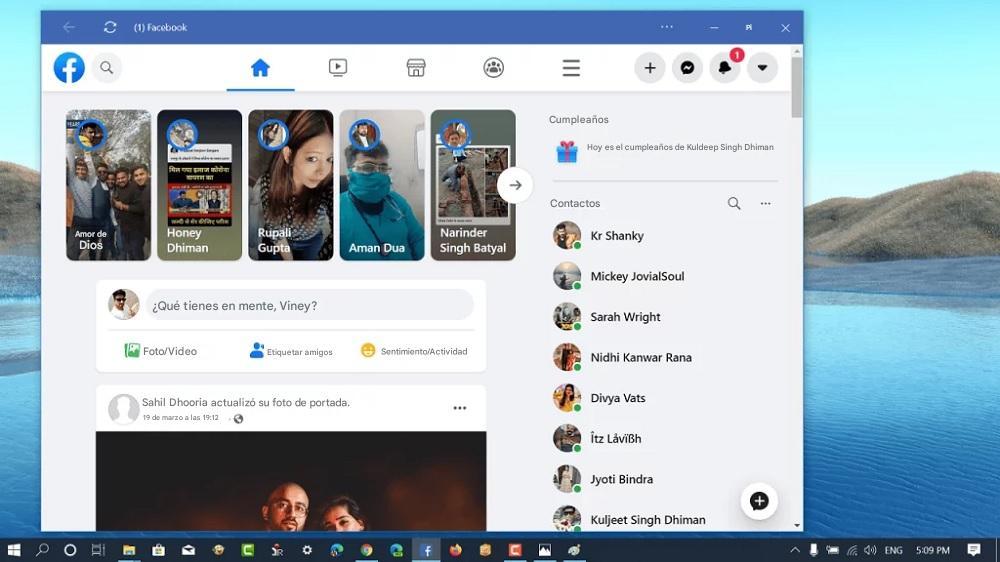Switch to the Watch video tab
The image size is (1000, 562).
pos(338,68)
